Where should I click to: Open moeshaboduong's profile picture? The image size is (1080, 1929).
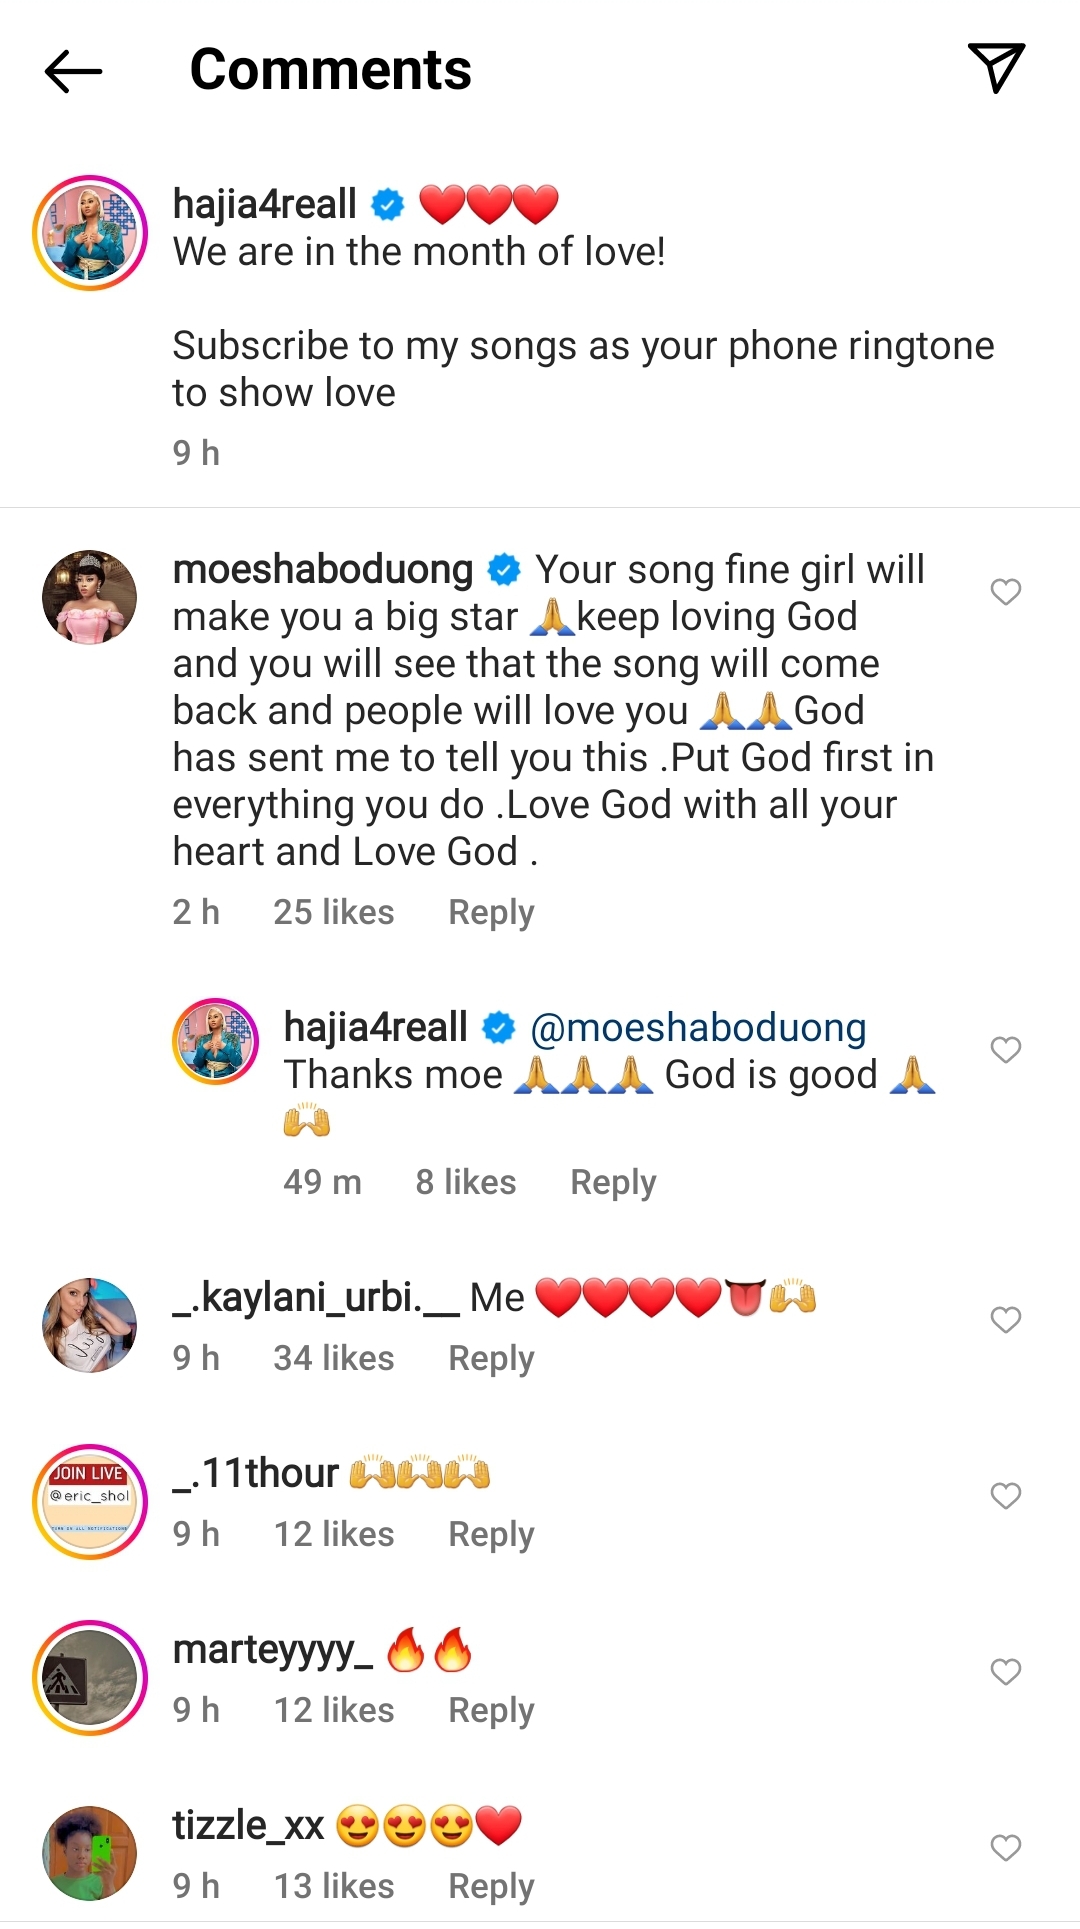click(x=90, y=597)
